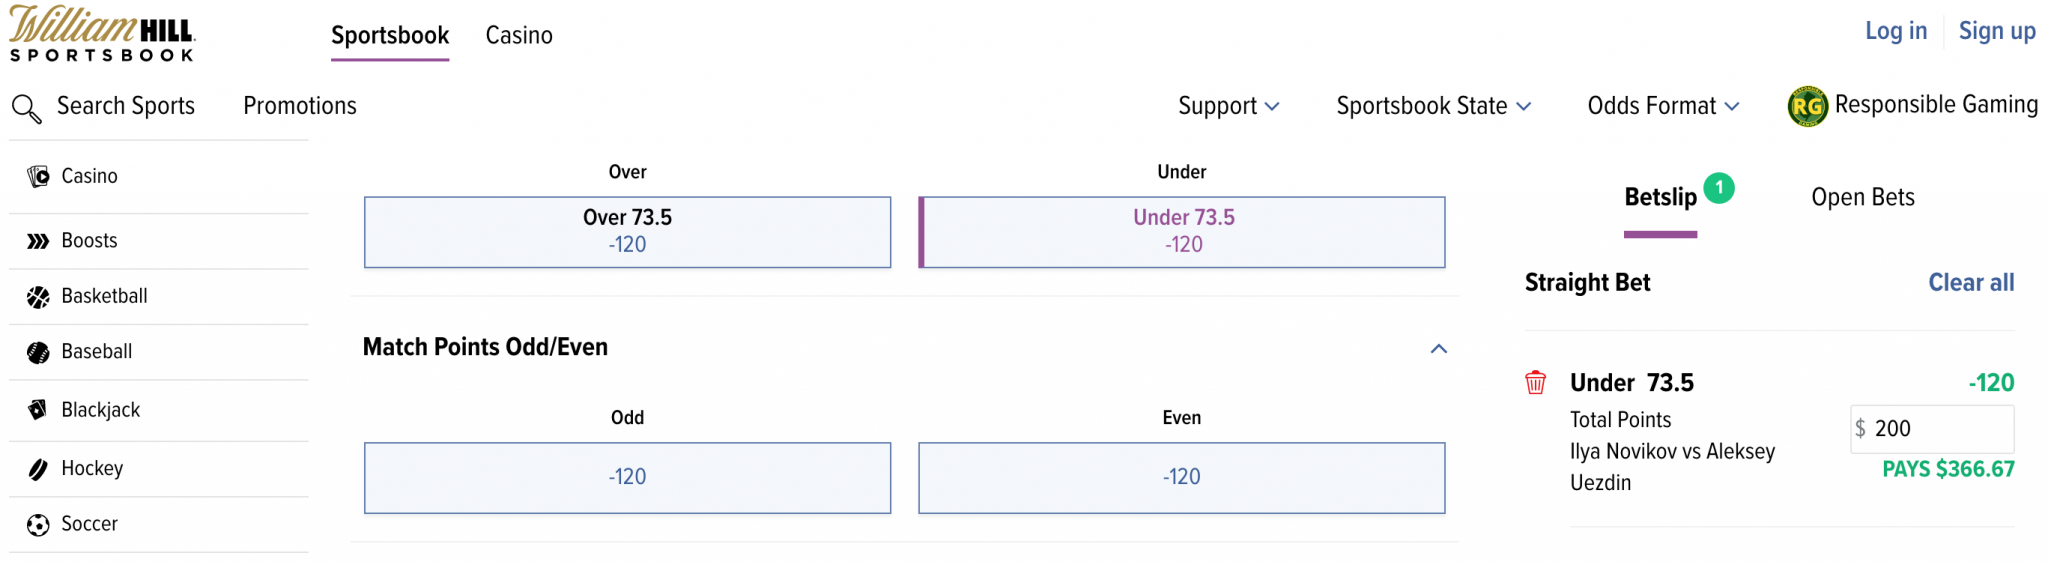This screenshot has height=562, width=2048.
Task: Toggle the Over 73.5 selection
Action: click(627, 232)
